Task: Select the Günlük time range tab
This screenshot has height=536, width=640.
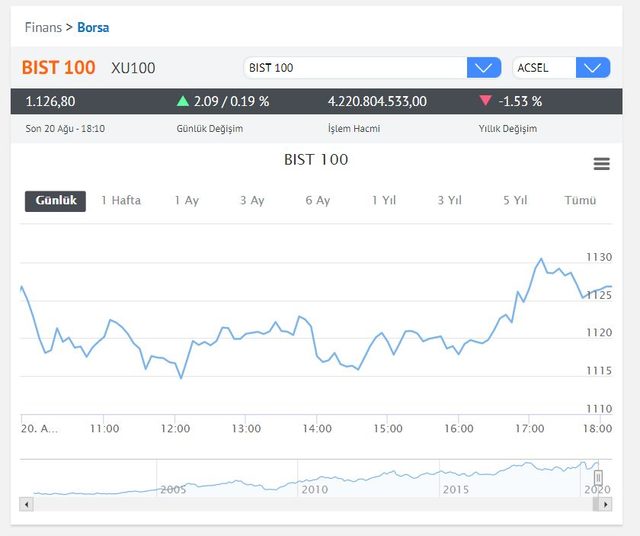Action: coord(56,201)
